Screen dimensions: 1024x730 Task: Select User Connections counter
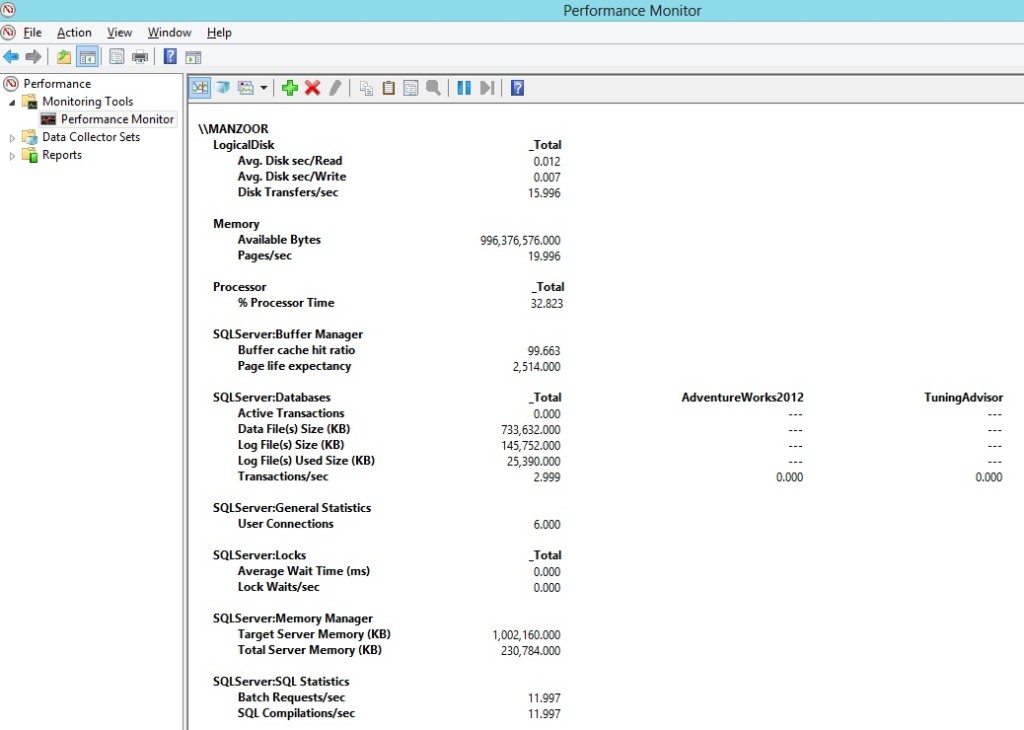click(285, 524)
